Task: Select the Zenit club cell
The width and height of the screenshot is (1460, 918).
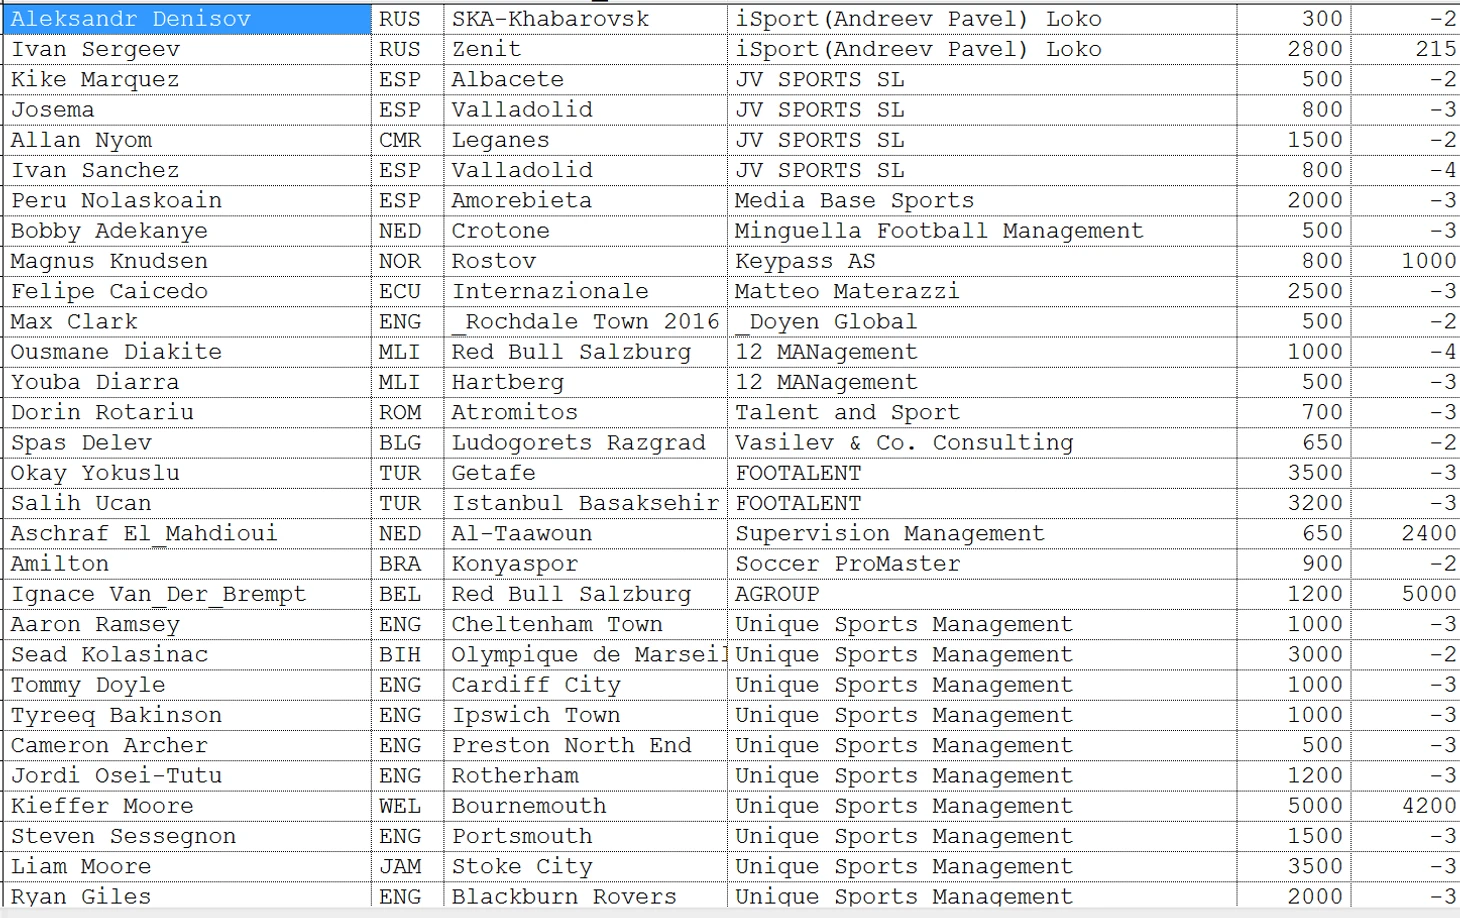Action: [585, 49]
